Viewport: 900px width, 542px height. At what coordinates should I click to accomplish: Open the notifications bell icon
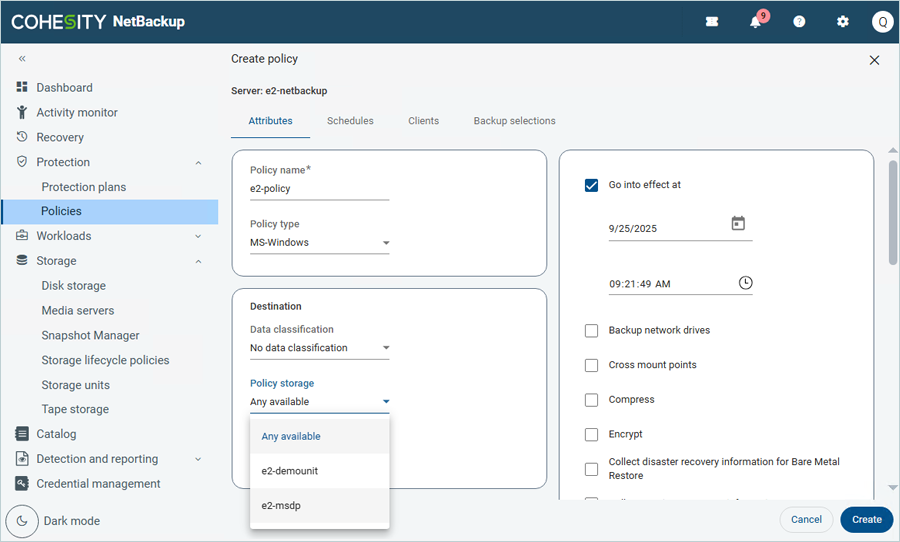(756, 22)
